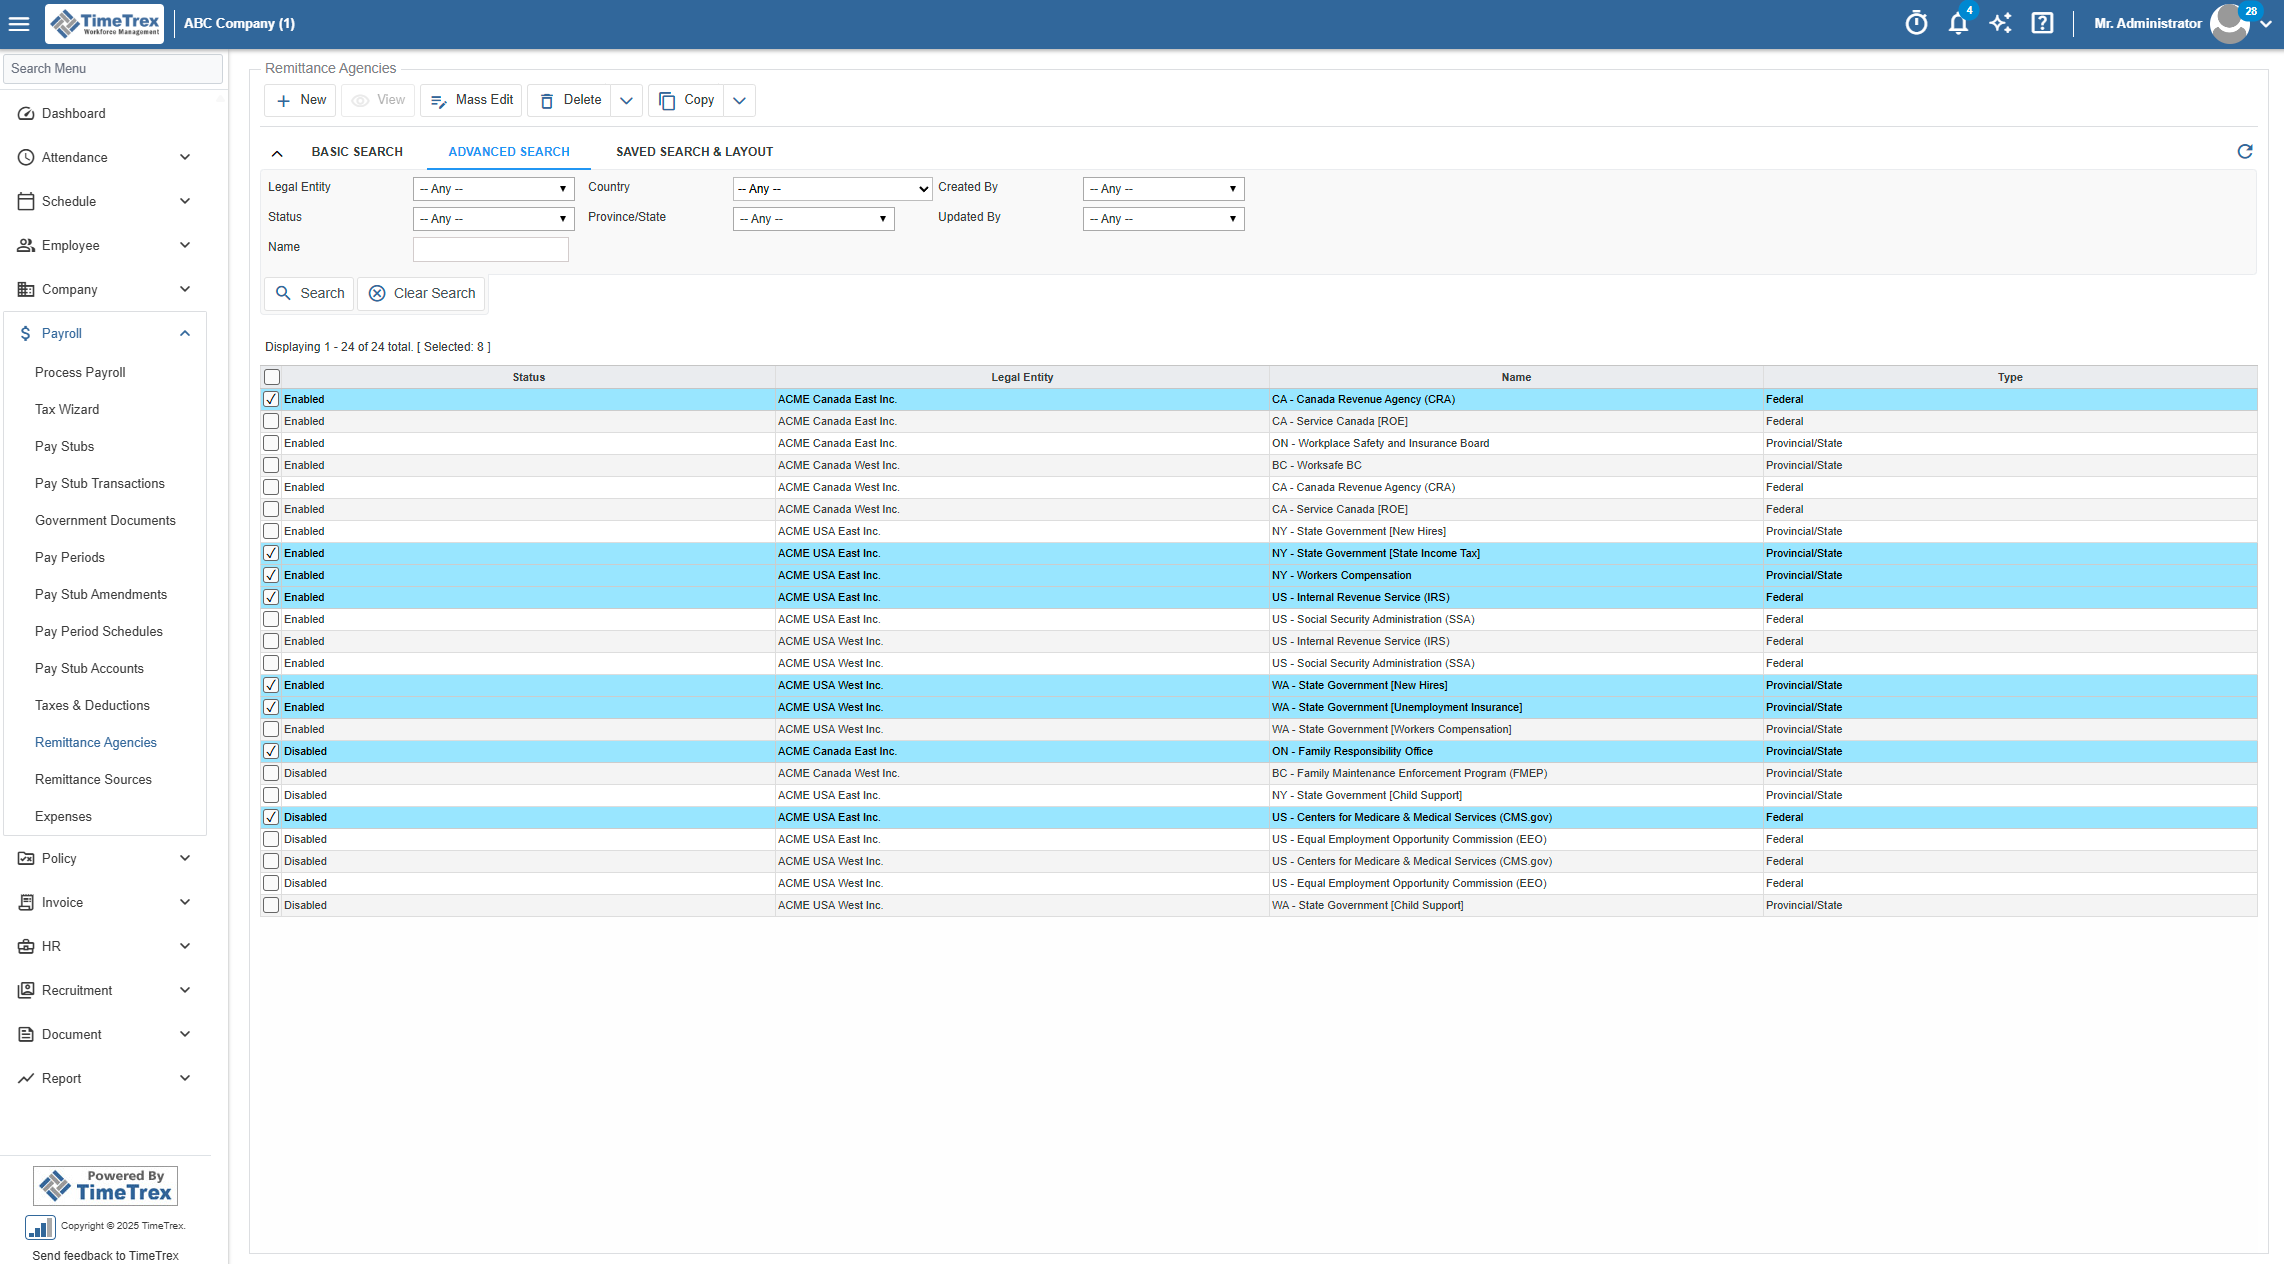
Task: Open the TimeTrex logo in the header
Action: pyautogui.click(x=103, y=23)
